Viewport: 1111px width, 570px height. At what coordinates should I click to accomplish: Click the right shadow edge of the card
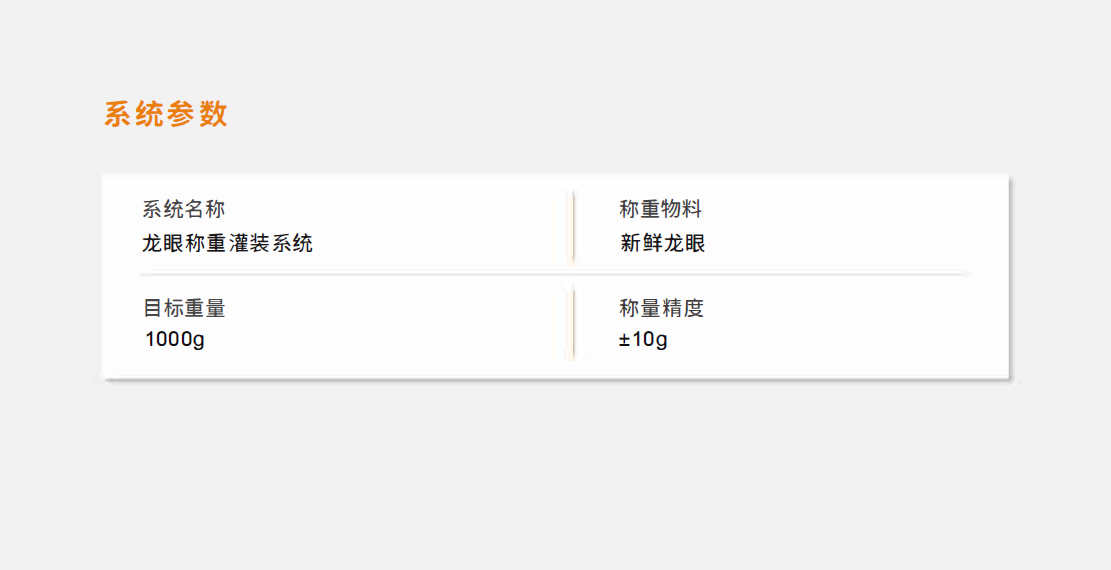(x=1010, y=276)
